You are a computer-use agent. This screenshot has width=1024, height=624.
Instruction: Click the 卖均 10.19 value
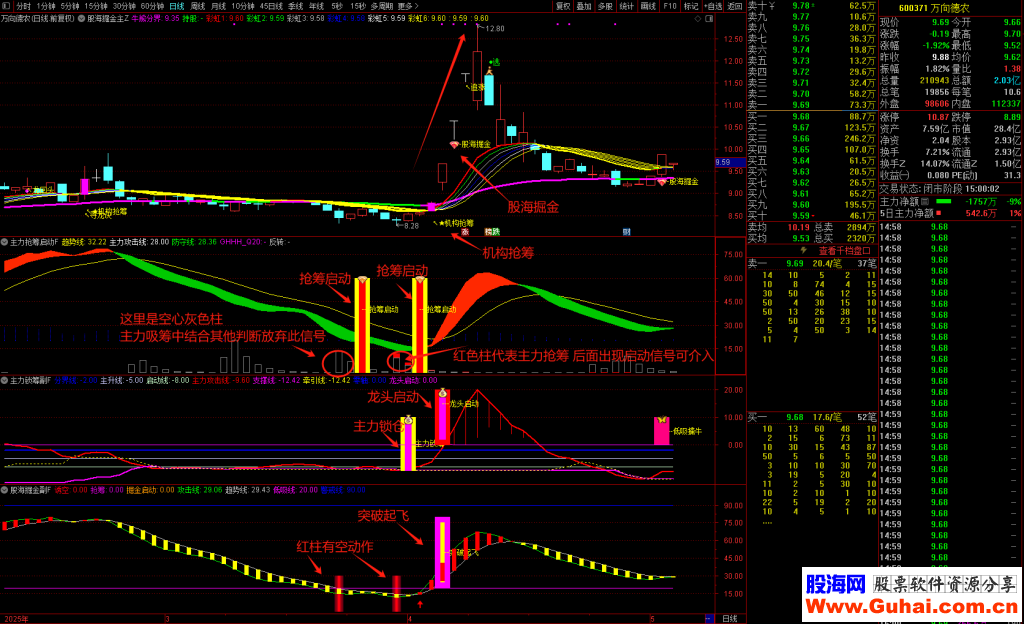798,227
